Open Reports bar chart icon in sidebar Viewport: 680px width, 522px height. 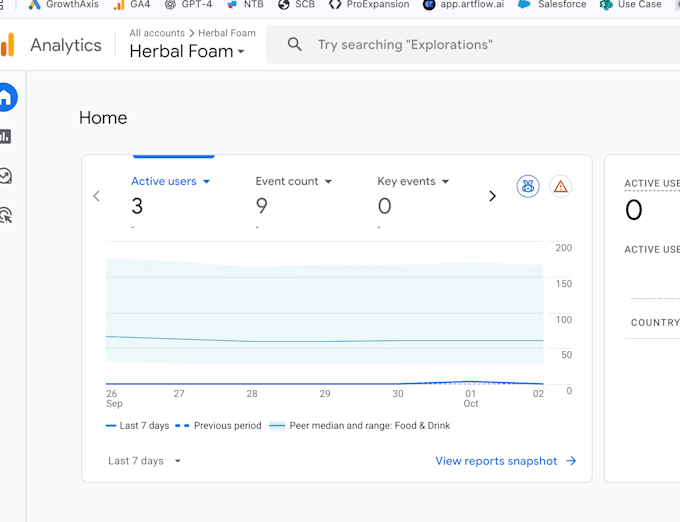6,136
